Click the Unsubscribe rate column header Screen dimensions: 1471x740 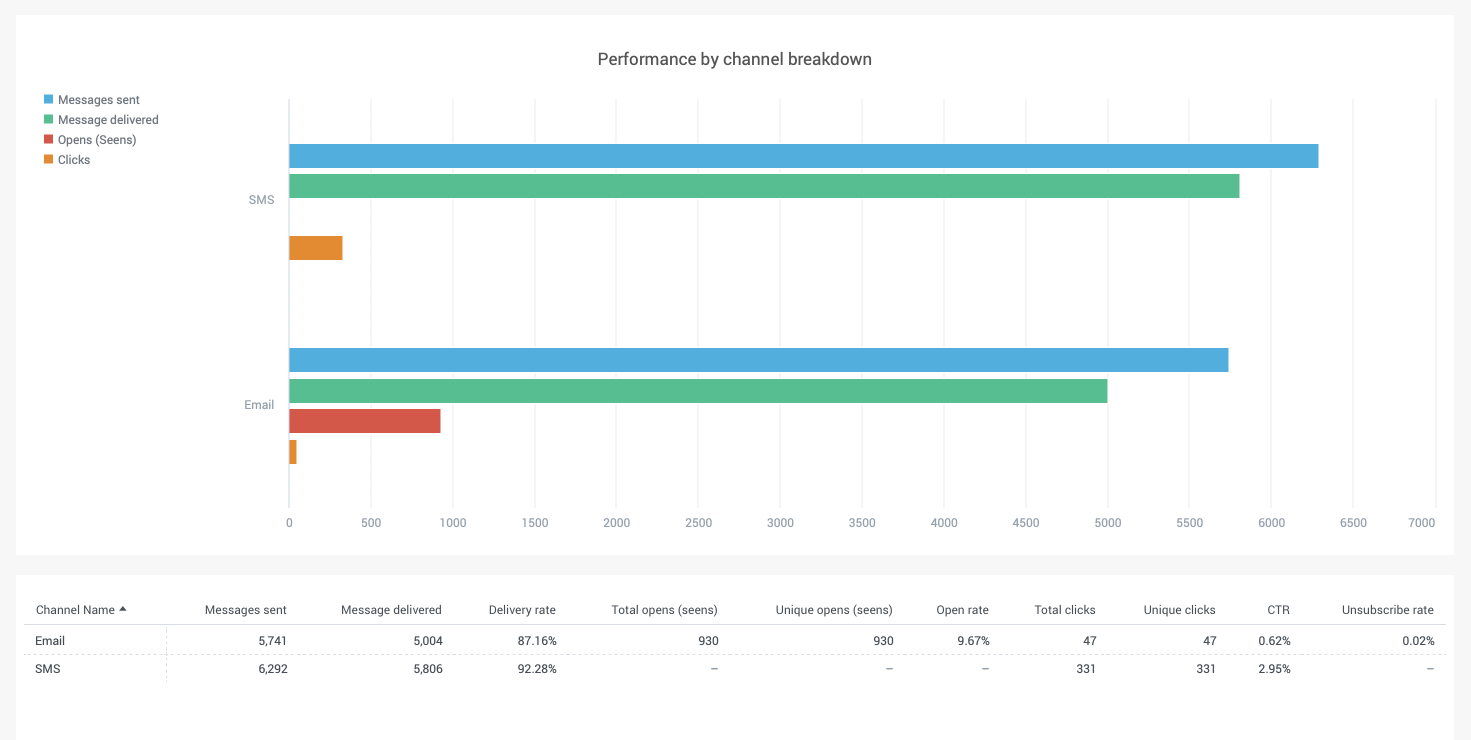pyautogui.click(x=1387, y=610)
